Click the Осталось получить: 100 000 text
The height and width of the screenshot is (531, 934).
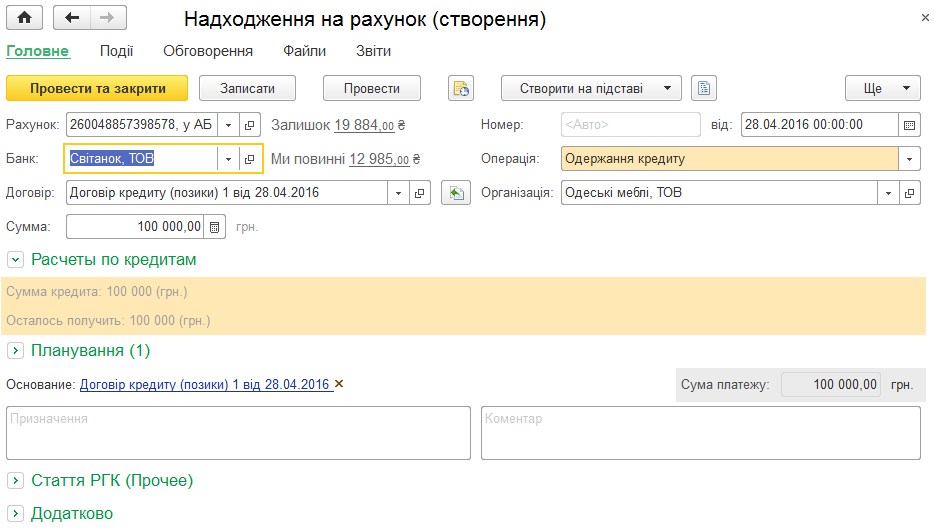tap(108, 321)
